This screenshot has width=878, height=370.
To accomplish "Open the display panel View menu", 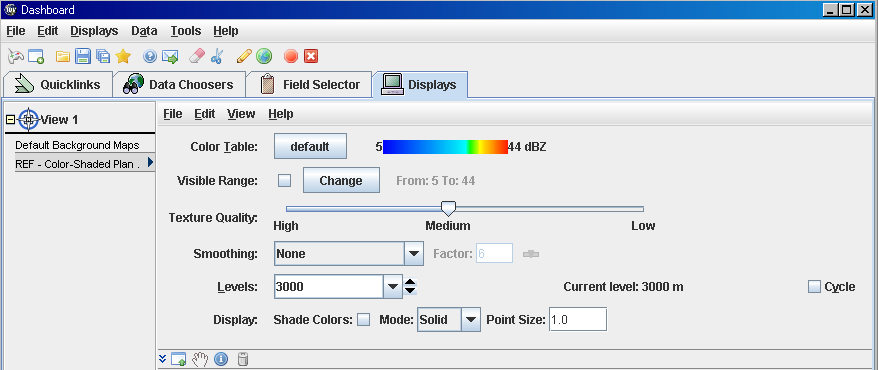I will (241, 114).
